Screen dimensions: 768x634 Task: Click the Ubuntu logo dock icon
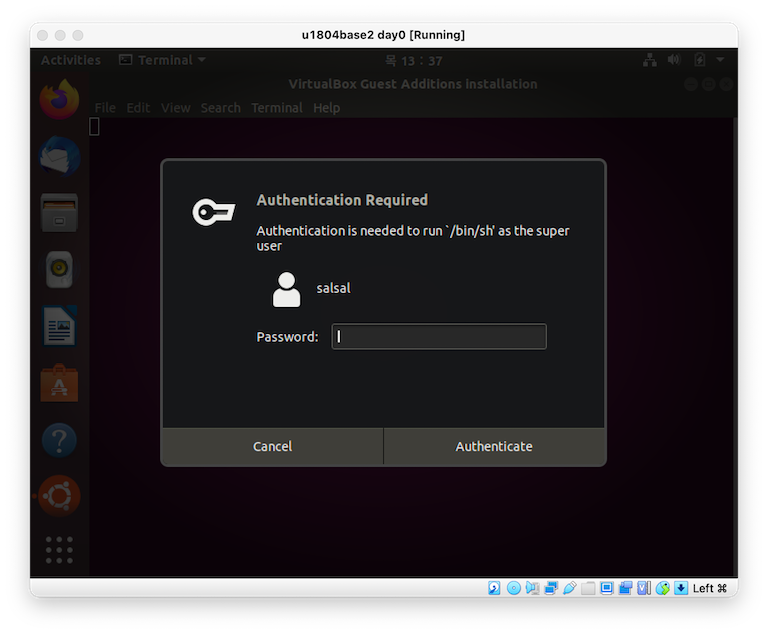pyautogui.click(x=59, y=496)
